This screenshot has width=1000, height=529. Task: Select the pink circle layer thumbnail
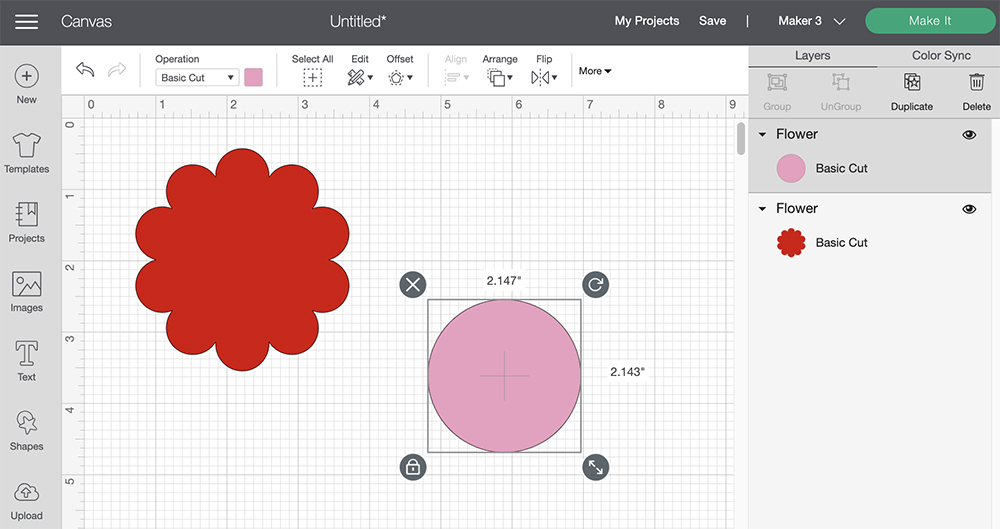[x=791, y=168]
